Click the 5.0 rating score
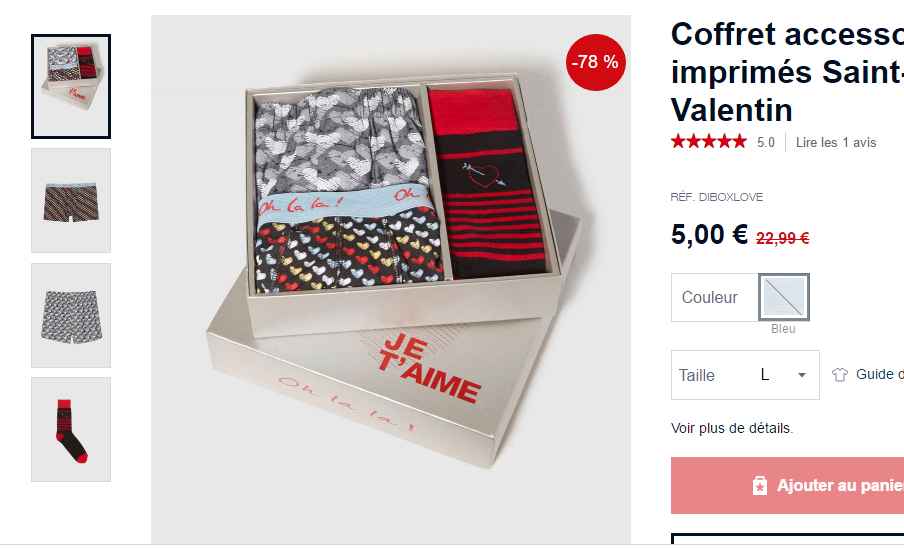This screenshot has height=548, width=904. pyautogui.click(x=766, y=143)
